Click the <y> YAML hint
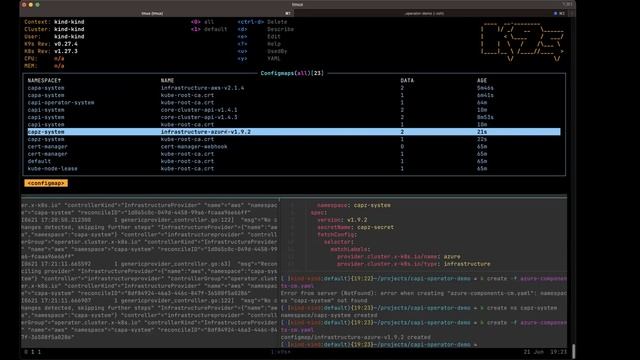Viewport: 640px width, 360px height. click(x=259, y=59)
